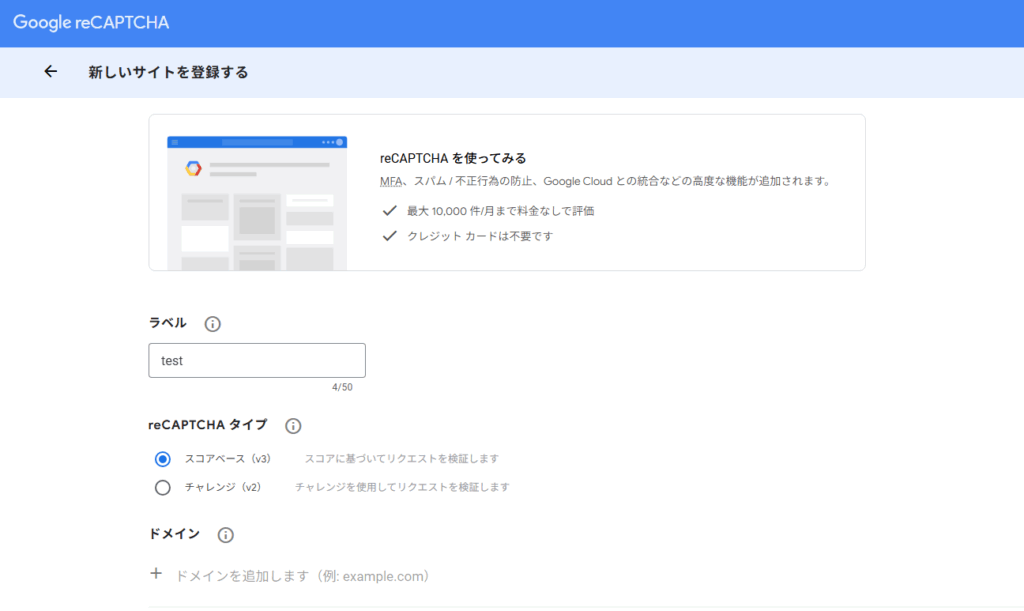Click the info icon beside ラベル
The width and height of the screenshot is (1024, 611).
pyautogui.click(x=212, y=324)
